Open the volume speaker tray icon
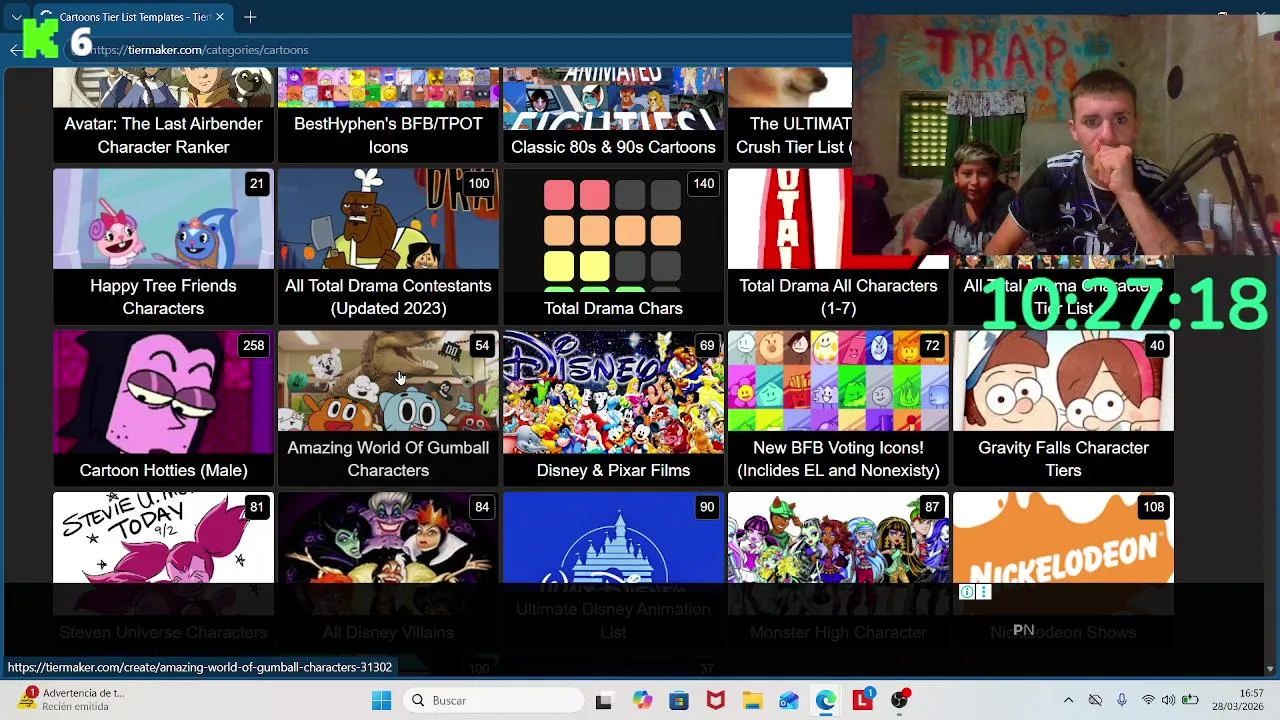This screenshot has width=1280, height=720. pyautogui.click(x=1168, y=701)
